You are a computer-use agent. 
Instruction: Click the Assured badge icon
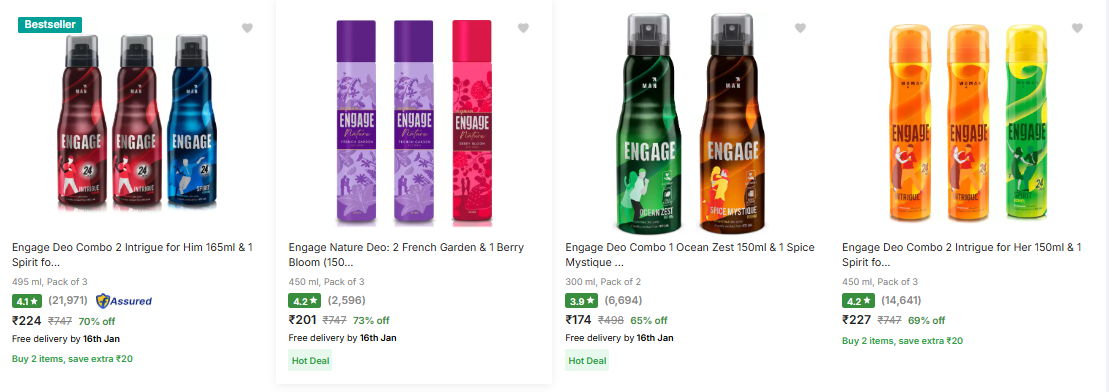124,301
